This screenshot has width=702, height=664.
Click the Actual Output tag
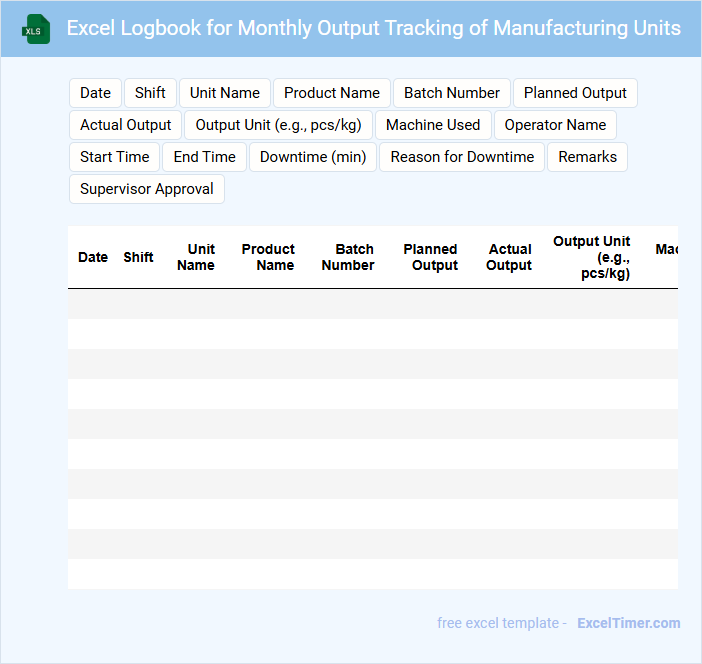tap(126, 125)
